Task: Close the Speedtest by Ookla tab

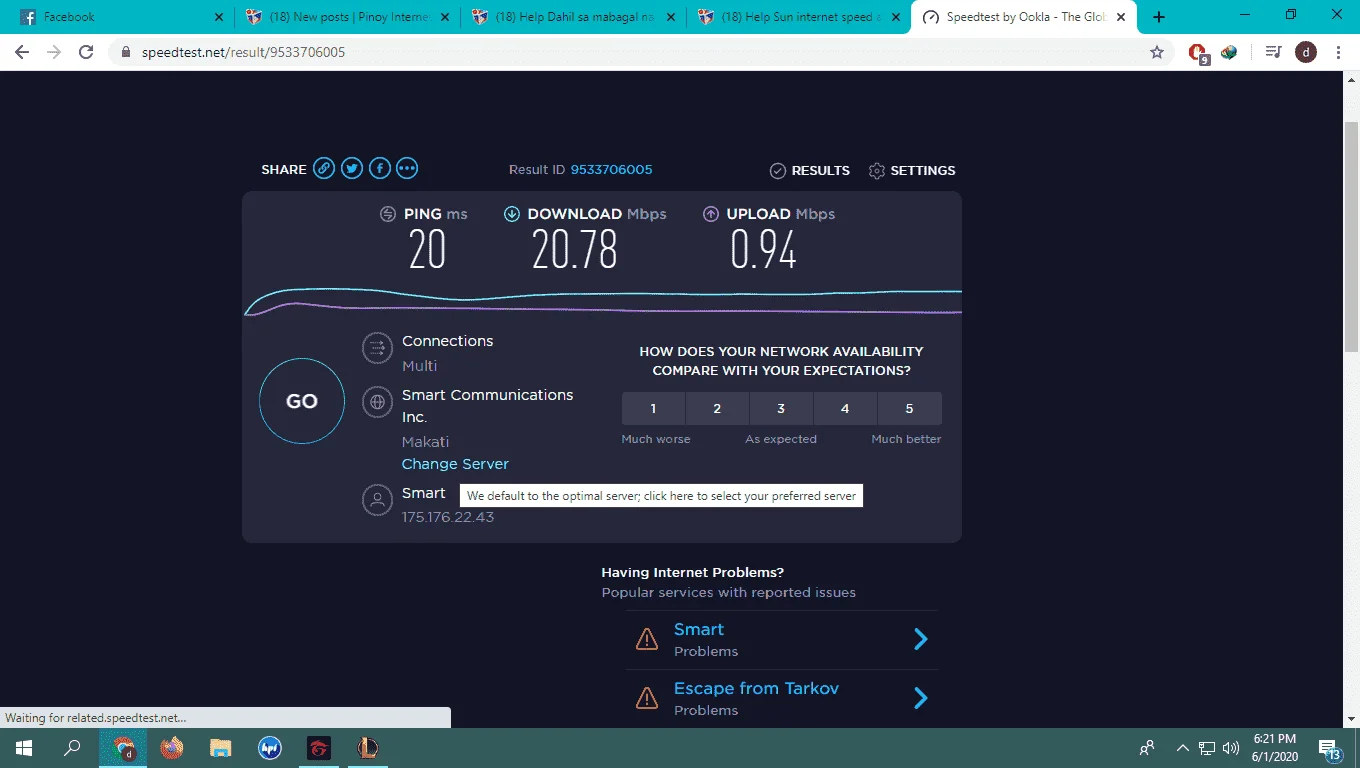Action: pyautogui.click(x=1123, y=17)
